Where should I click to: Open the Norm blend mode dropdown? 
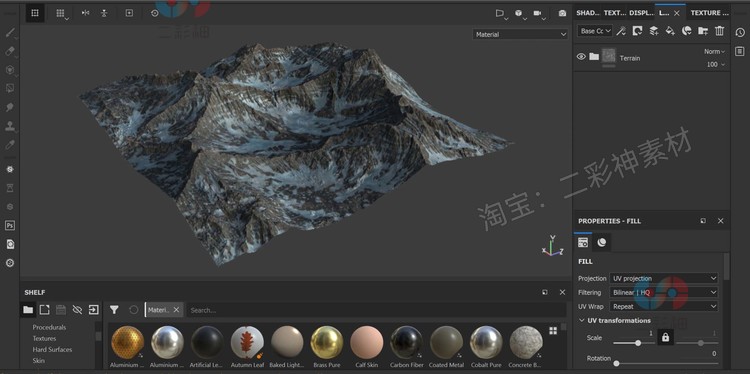coord(714,51)
